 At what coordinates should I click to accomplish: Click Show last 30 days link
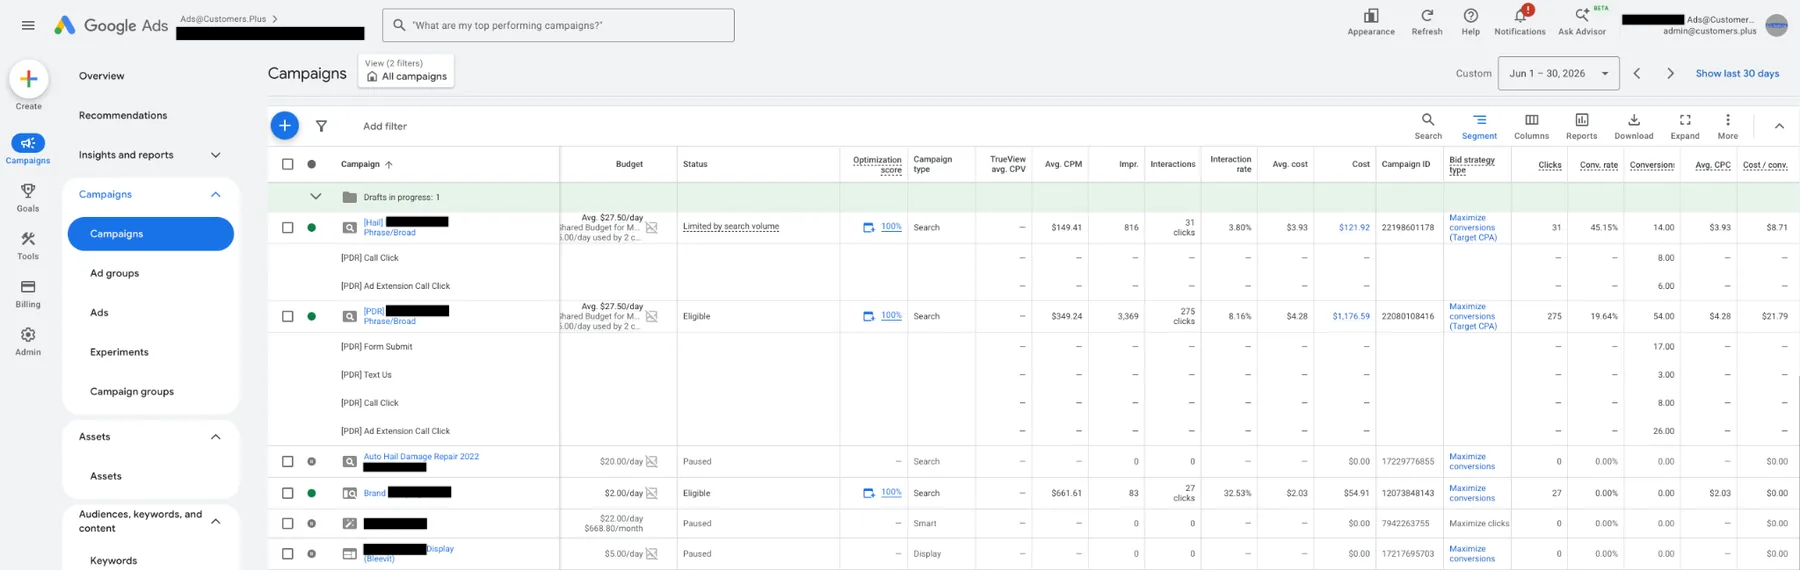pyautogui.click(x=1737, y=73)
